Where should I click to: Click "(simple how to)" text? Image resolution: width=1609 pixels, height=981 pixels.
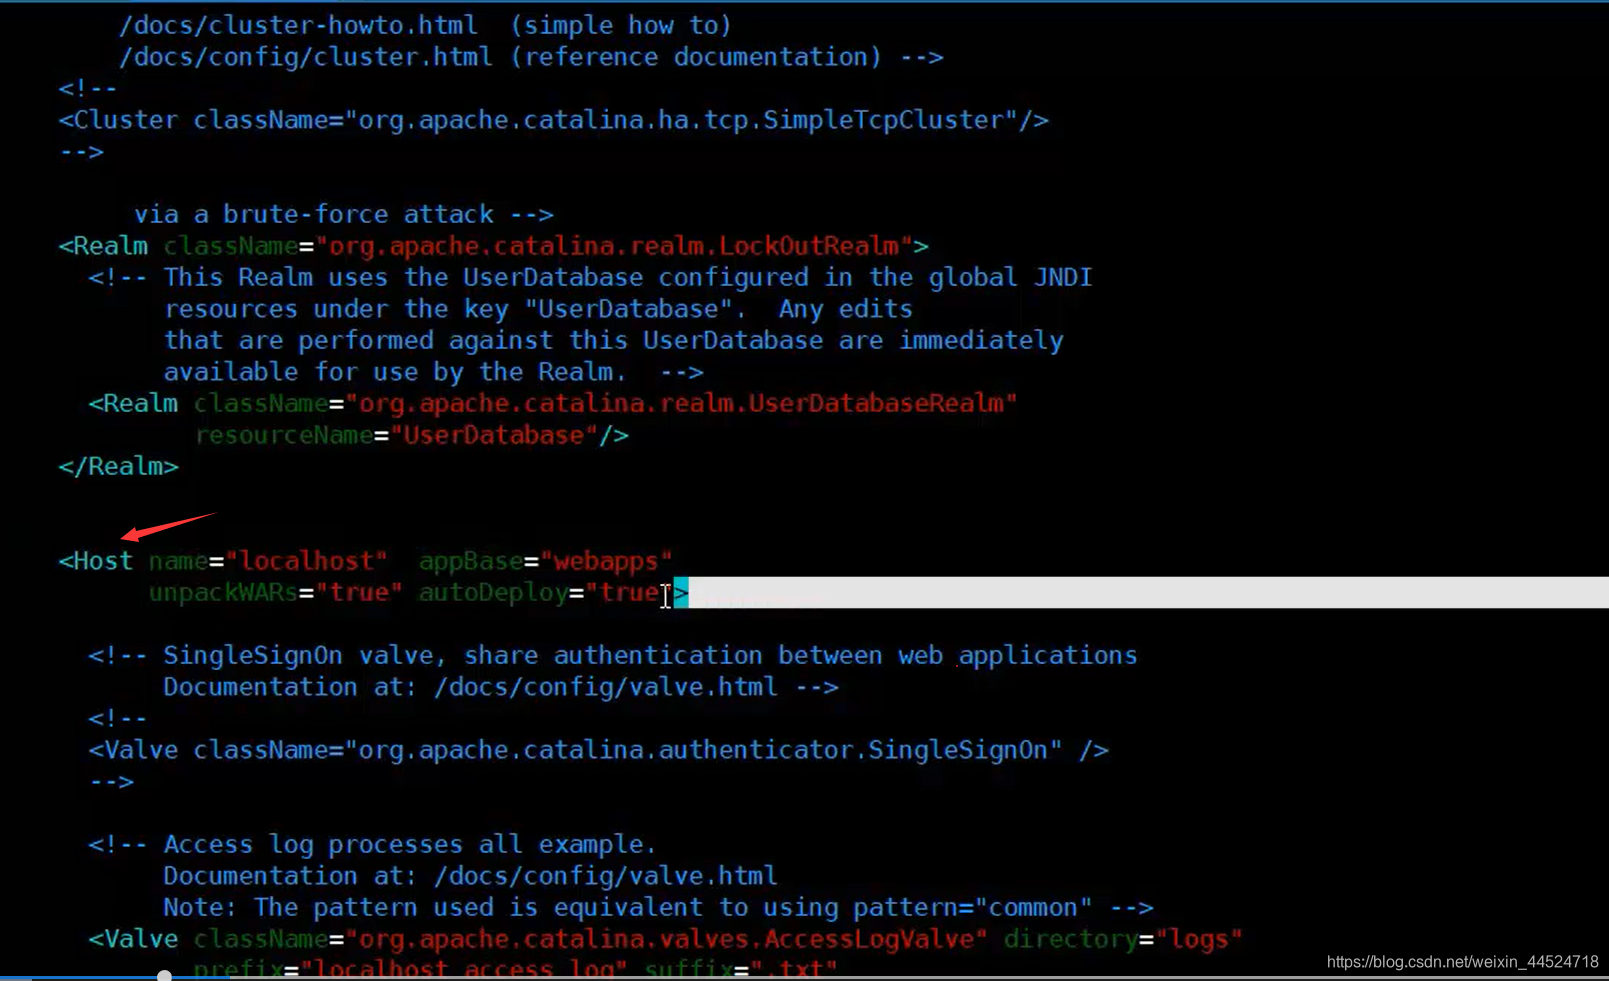tap(621, 25)
